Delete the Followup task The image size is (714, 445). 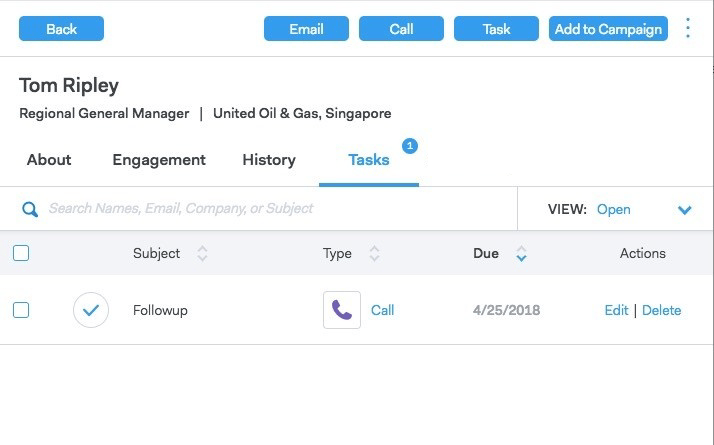(661, 310)
